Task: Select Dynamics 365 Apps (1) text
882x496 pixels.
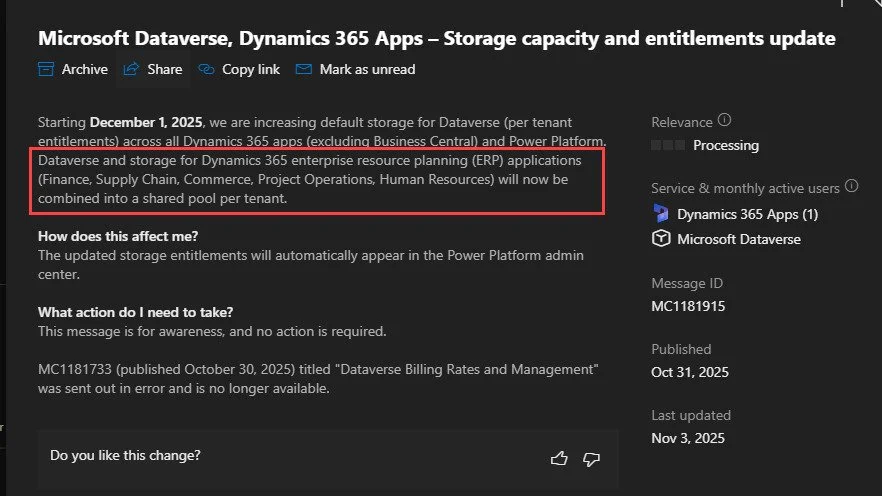Action: click(748, 214)
